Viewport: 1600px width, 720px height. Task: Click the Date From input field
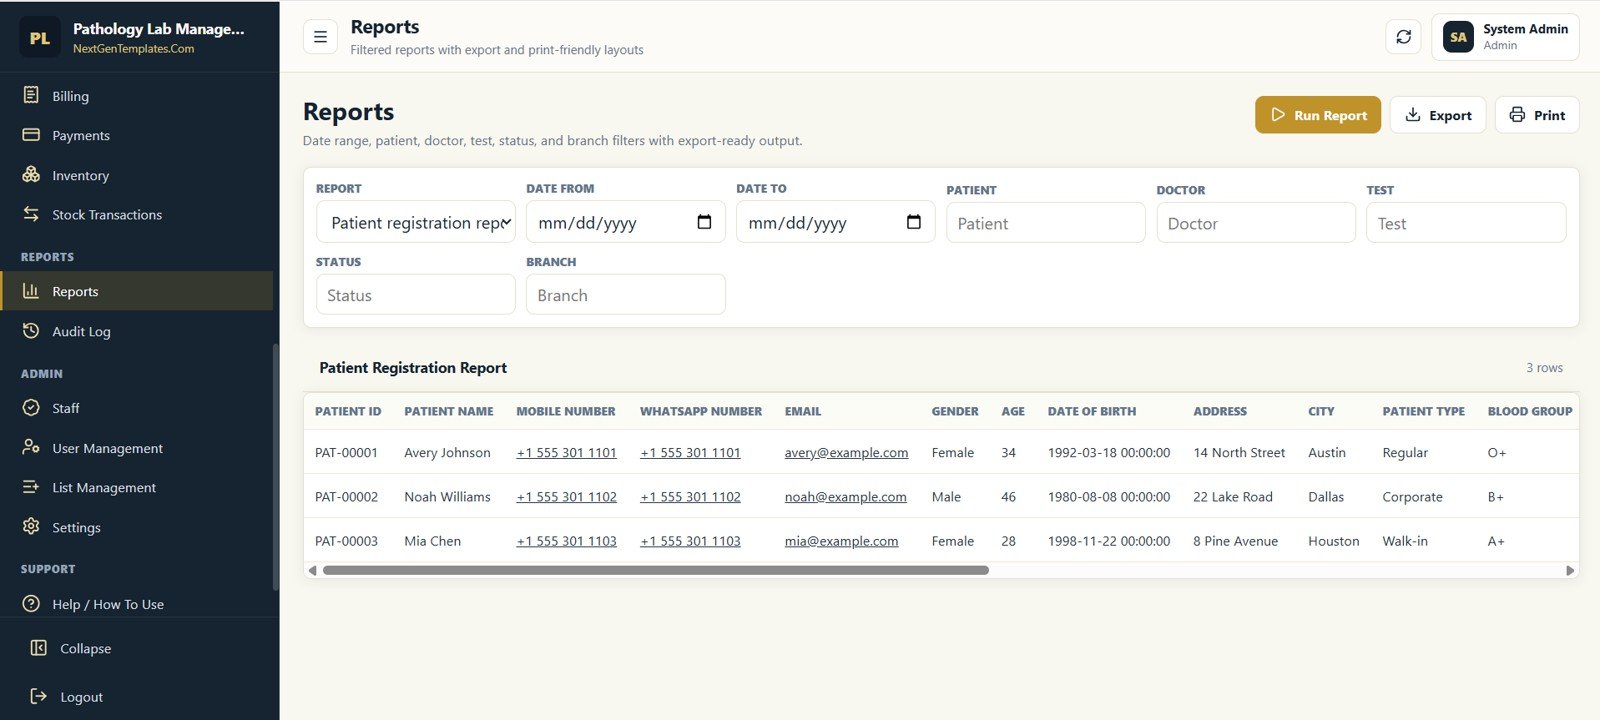click(x=626, y=222)
